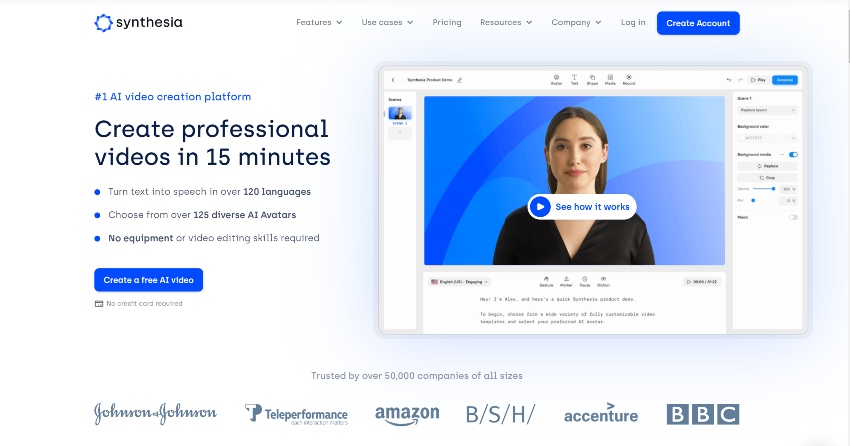Adjust the Opacity slider
Viewport: 850px width, 446px height.
pyautogui.click(x=764, y=189)
